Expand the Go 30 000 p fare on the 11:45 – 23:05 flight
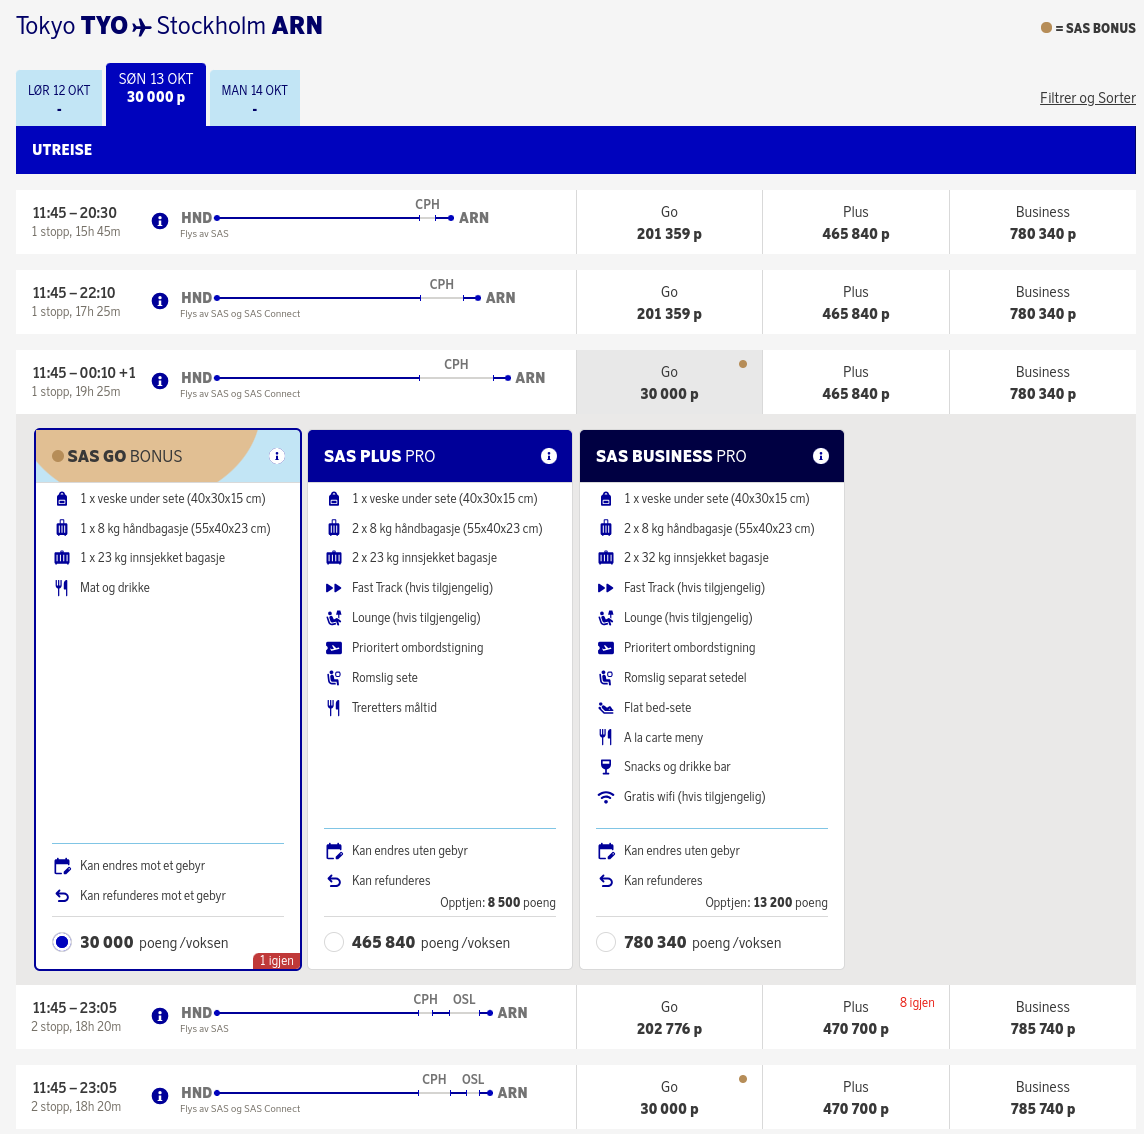This screenshot has width=1144, height=1134. [669, 1098]
